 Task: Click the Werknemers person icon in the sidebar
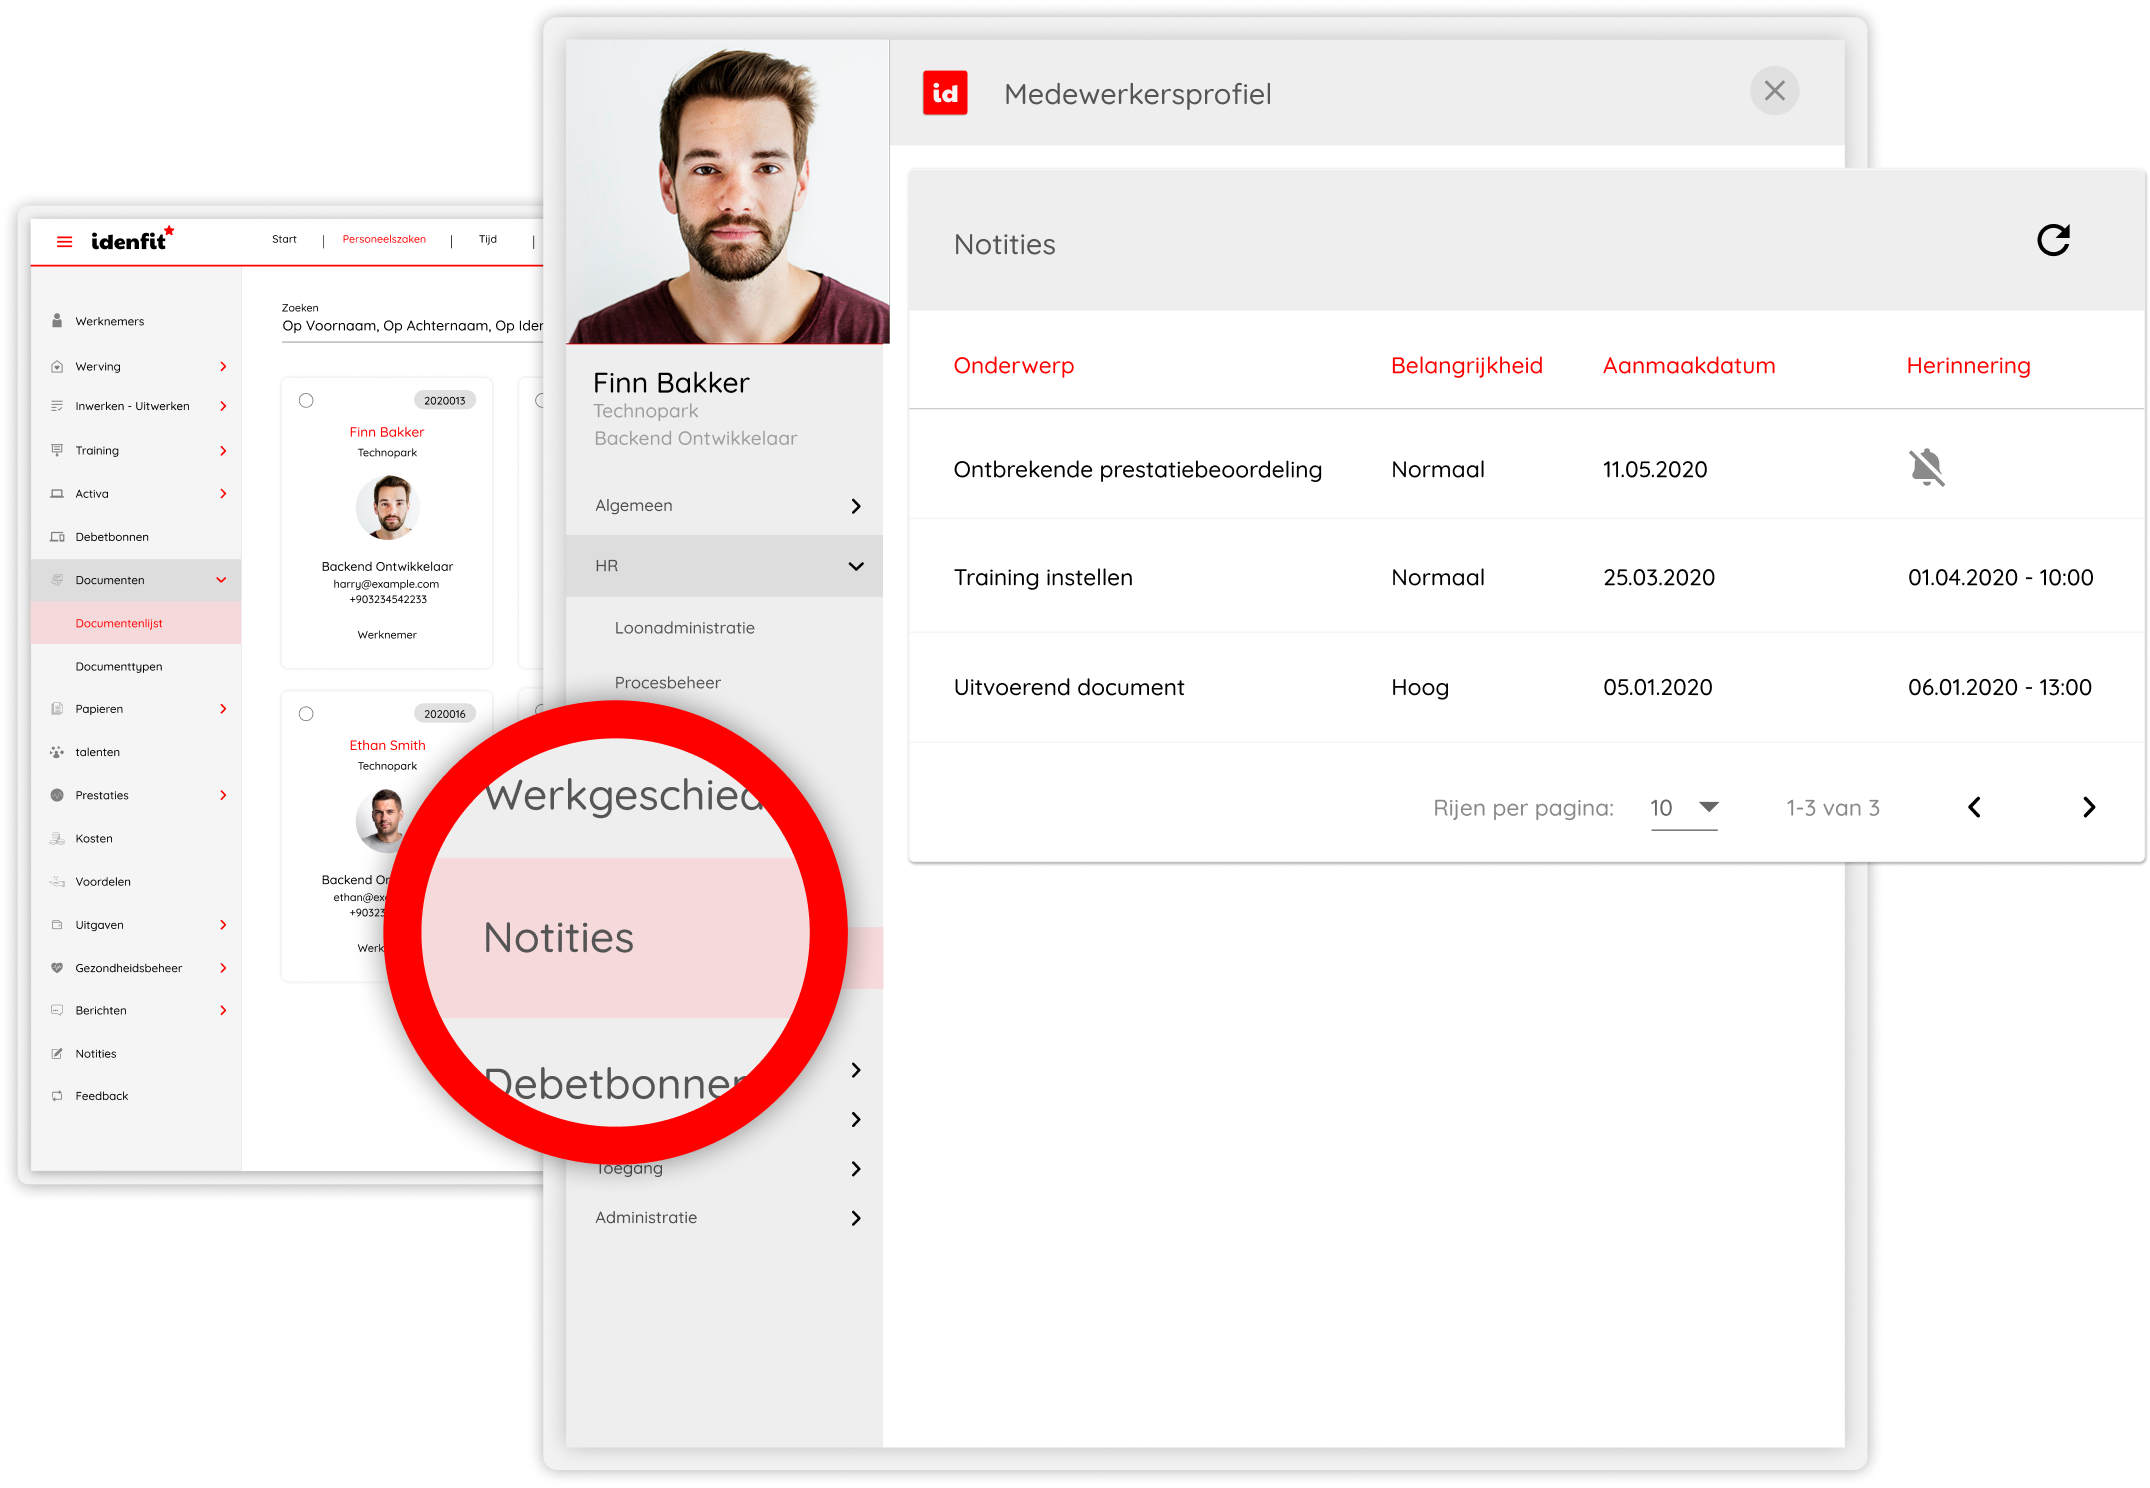[x=57, y=321]
